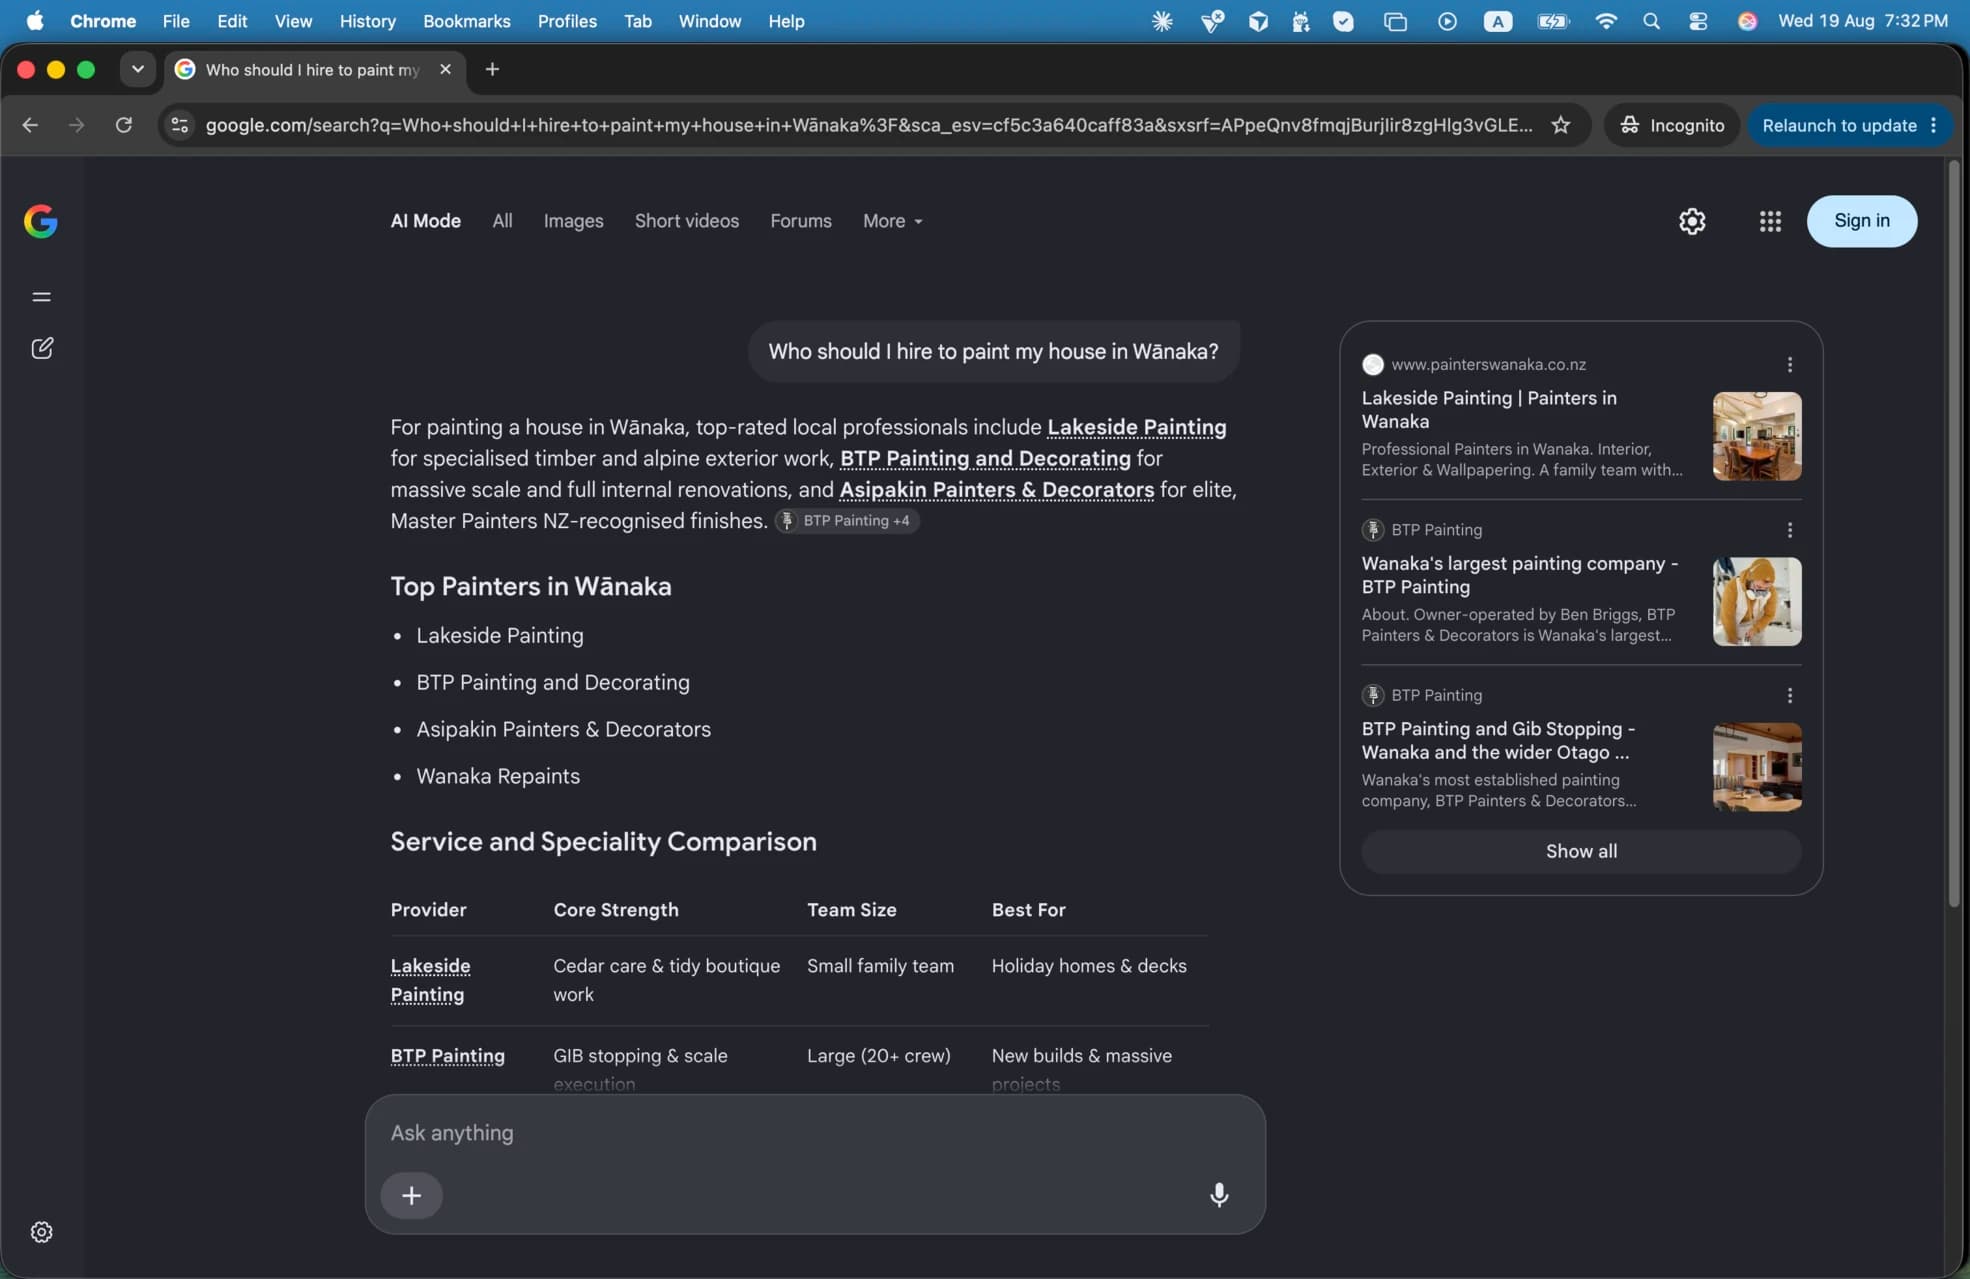Open the Profiles menu
The image size is (1970, 1279).
(567, 21)
